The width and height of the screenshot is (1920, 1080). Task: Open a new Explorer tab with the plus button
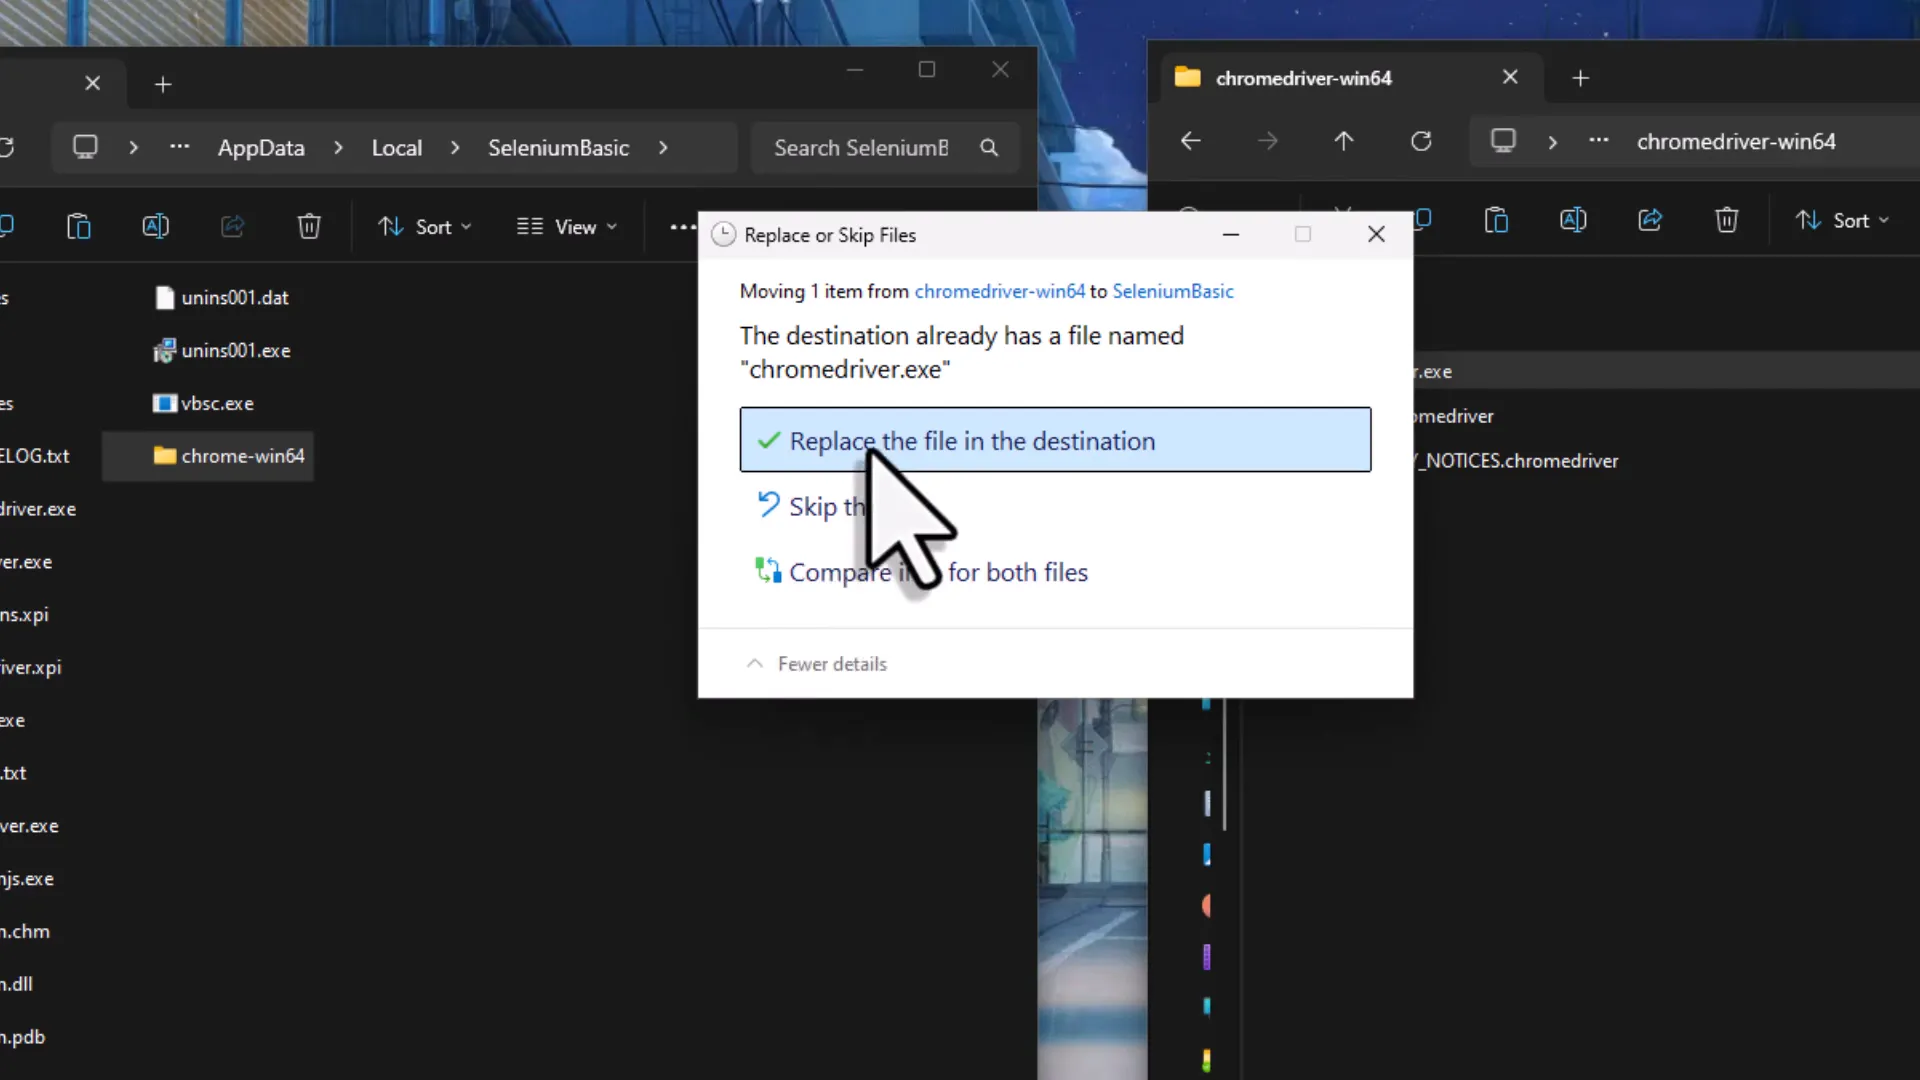coord(1580,77)
